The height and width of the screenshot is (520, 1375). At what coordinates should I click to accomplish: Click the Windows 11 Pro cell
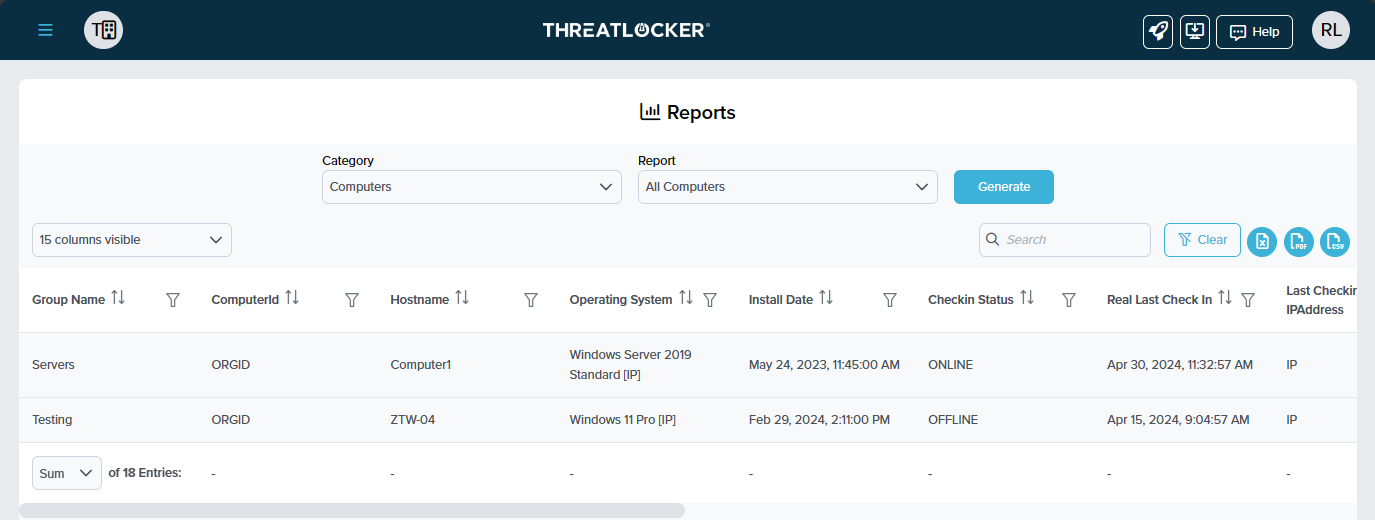[x=623, y=420]
